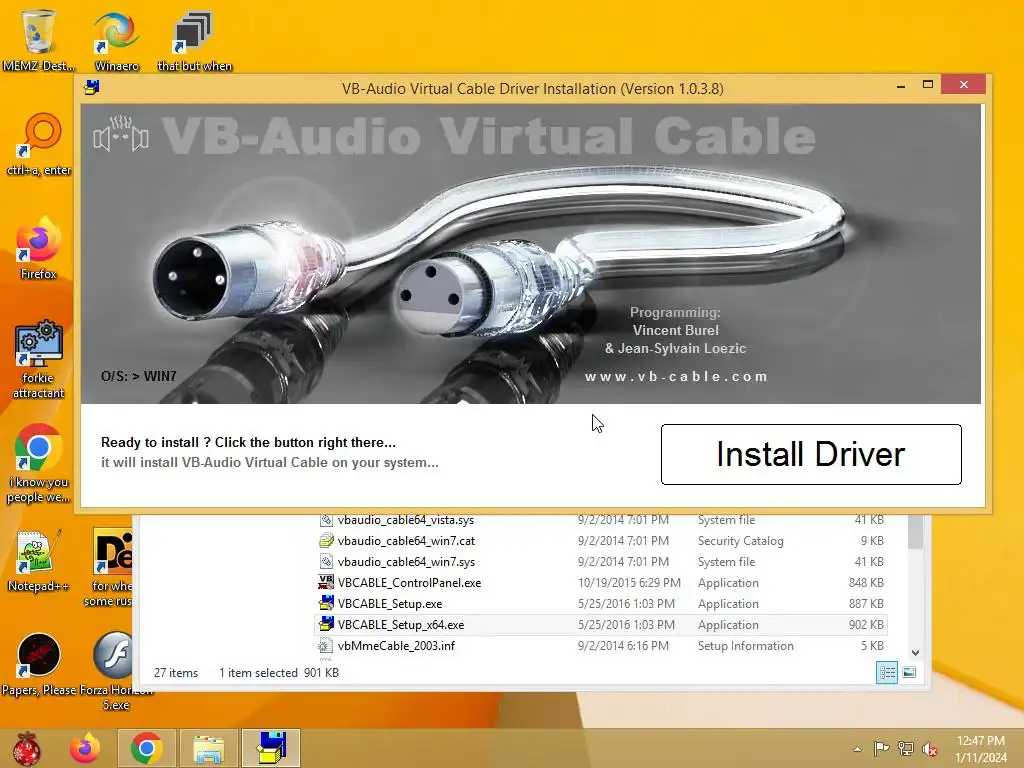Switch Explorer to Large icons view
The width and height of the screenshot is (1024, 768).
(x=909, y=672)
